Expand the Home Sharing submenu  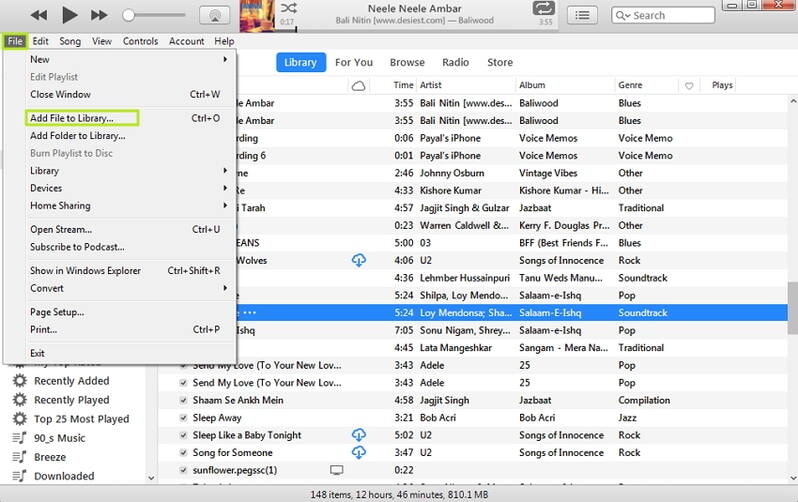(x=224, y=206)
